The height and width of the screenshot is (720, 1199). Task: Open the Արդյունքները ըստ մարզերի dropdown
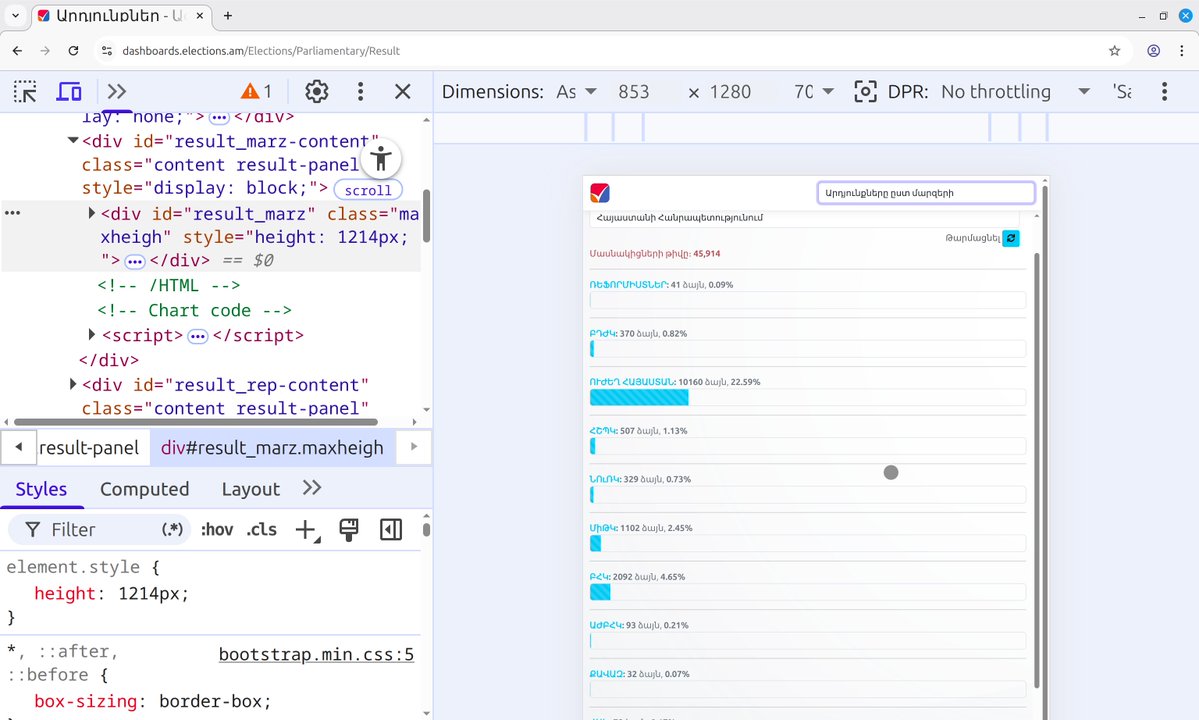(x=926, y=193)
